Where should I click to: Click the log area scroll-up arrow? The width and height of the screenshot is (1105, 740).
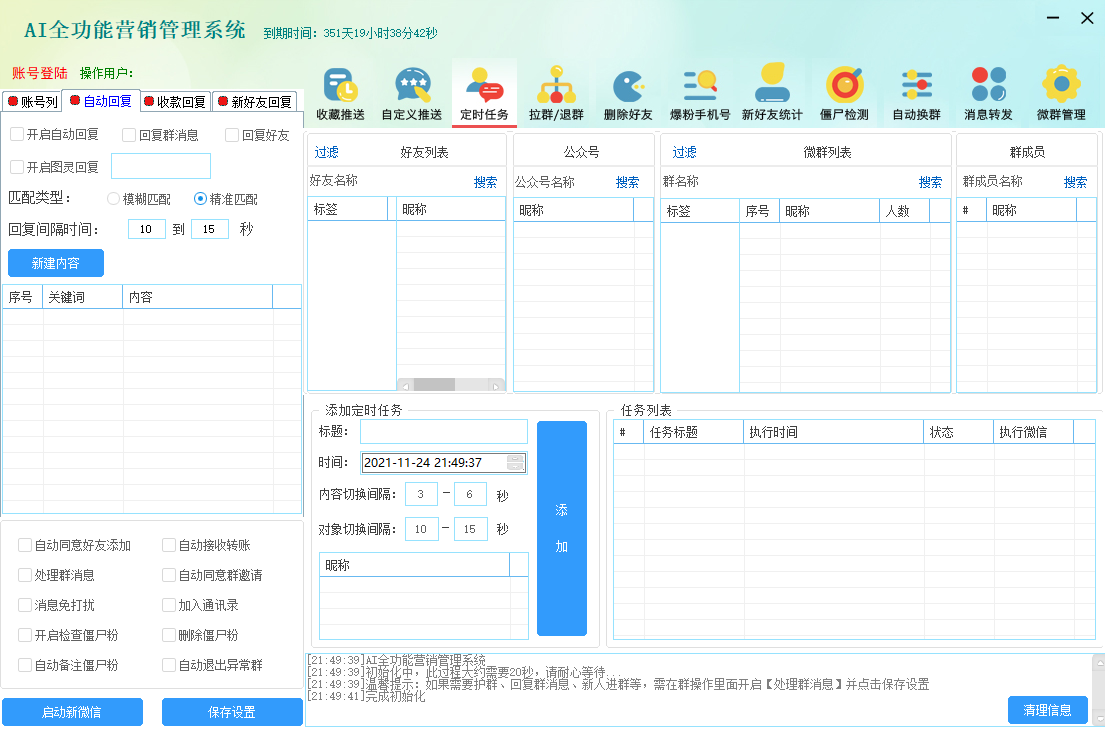[x=1099, y=662]
